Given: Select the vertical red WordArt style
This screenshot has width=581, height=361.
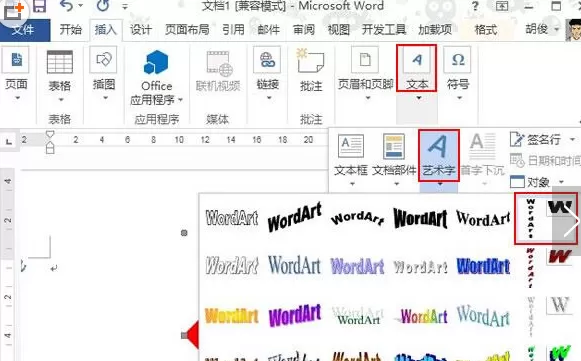Looking at the screenshot, I should 531,268.
